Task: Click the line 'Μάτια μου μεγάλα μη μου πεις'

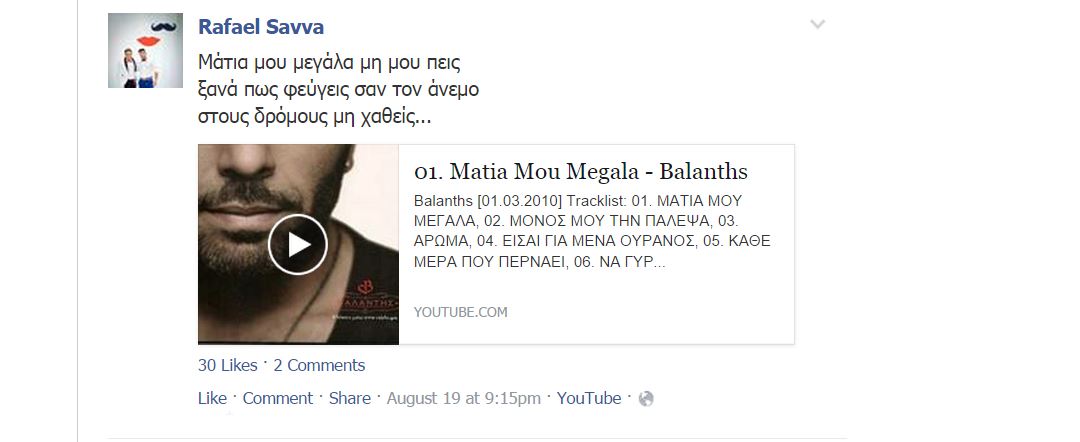Action: pos(329,63)
